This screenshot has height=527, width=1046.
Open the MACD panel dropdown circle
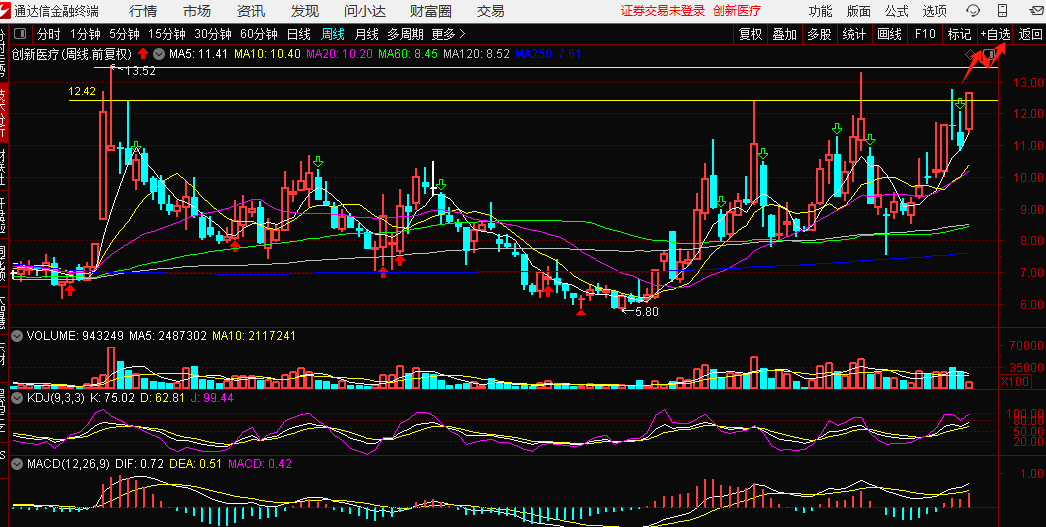click(x=17, y=463)
